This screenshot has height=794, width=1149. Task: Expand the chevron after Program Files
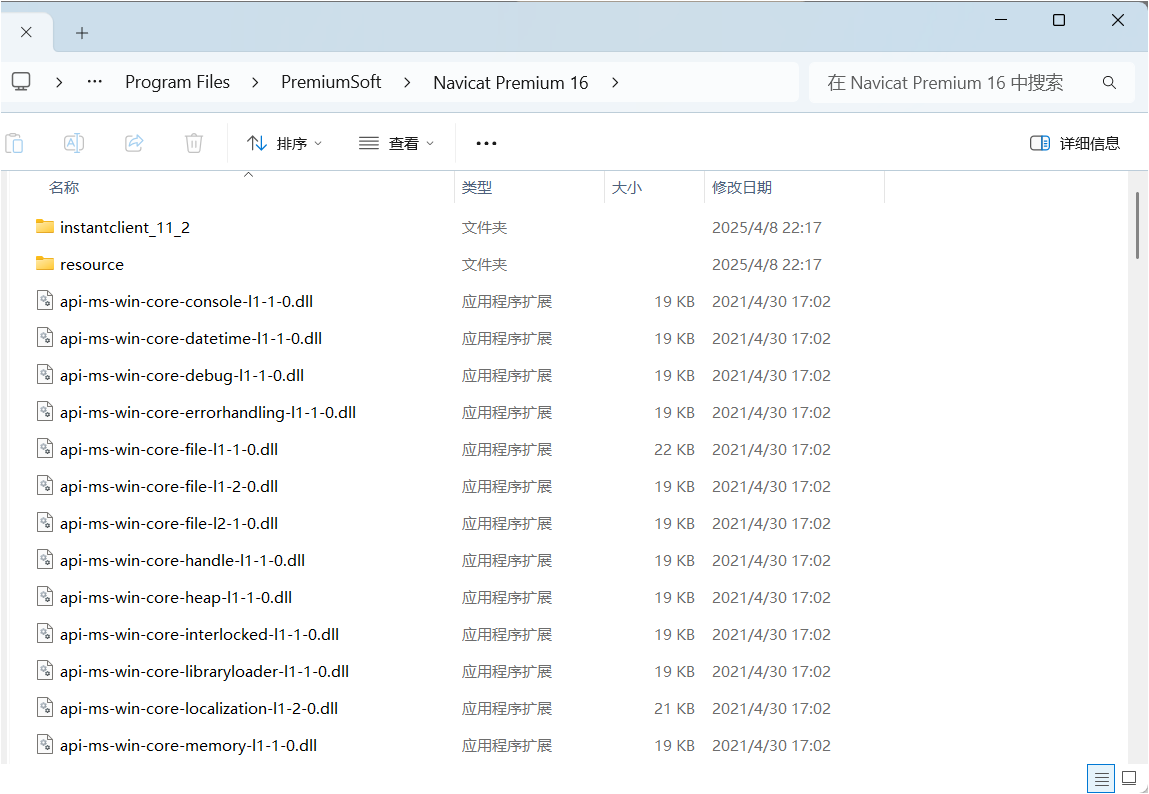pyautogui.click(x=255, y=83)
